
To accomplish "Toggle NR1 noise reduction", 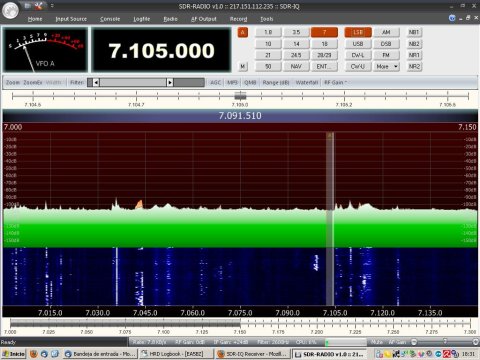I will pyautogui.click(x=414, y=55).
